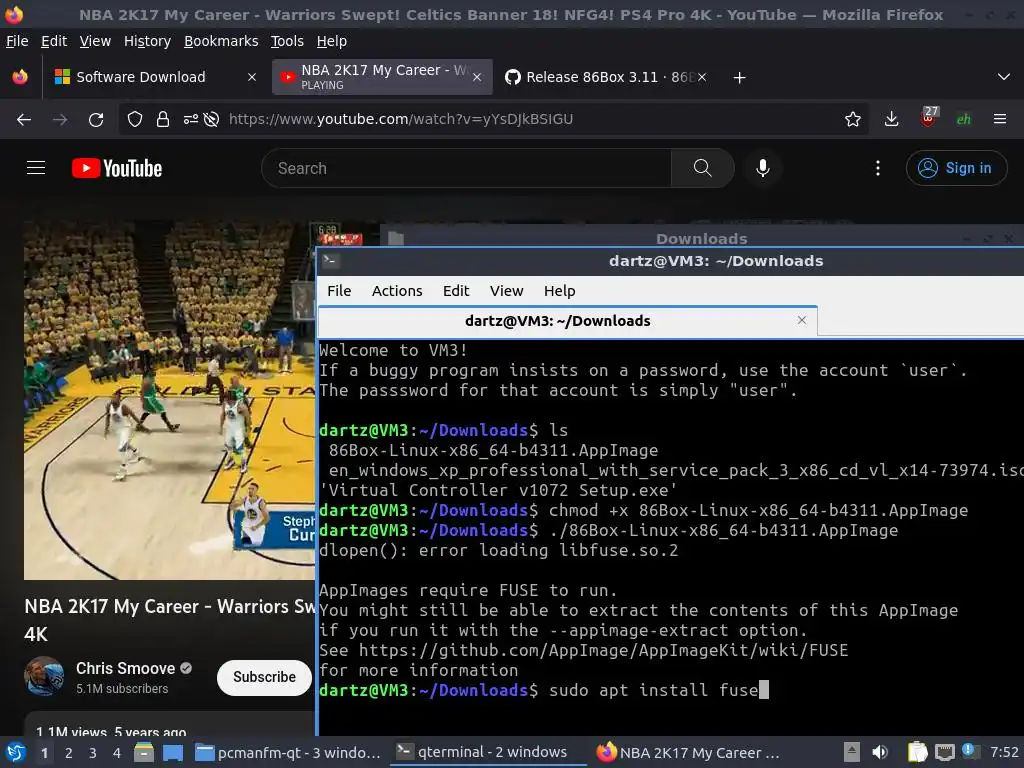Go back one page
Image resolution: width=1024 pixels, height=768 pixels.
[x=24, y=120]
